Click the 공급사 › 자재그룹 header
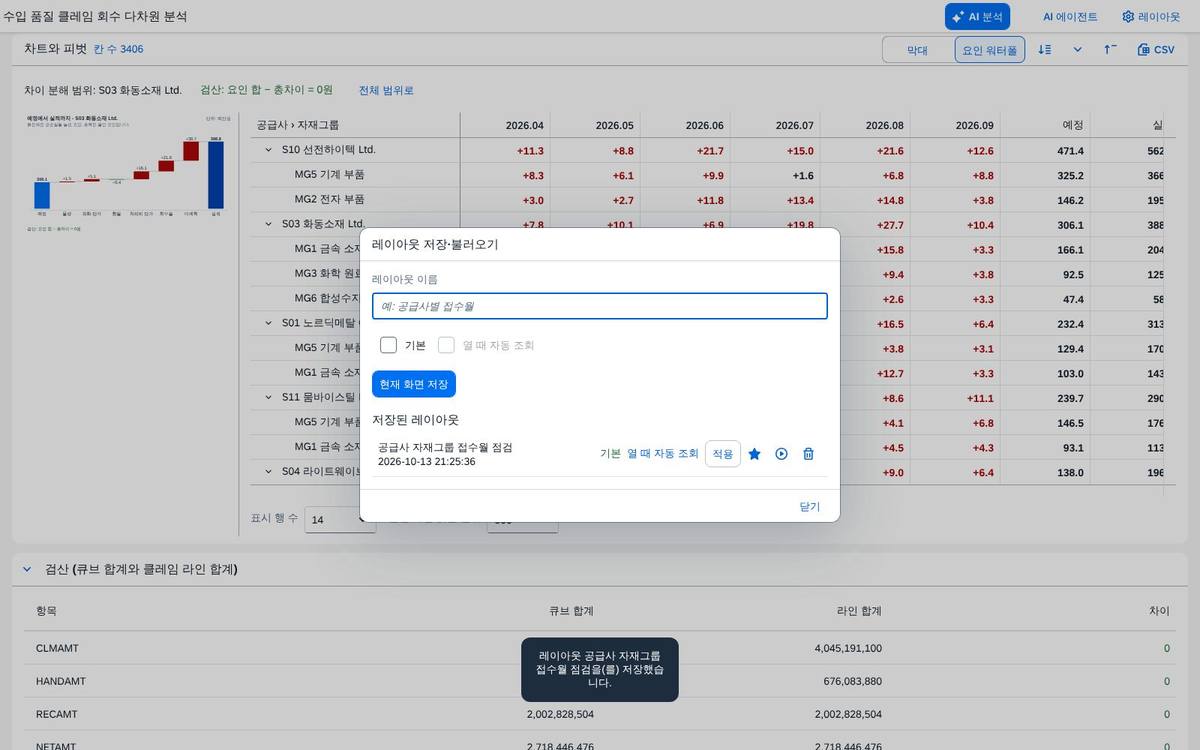Image resolution: width=1200 pixels, height=750 pixels. 298,125
